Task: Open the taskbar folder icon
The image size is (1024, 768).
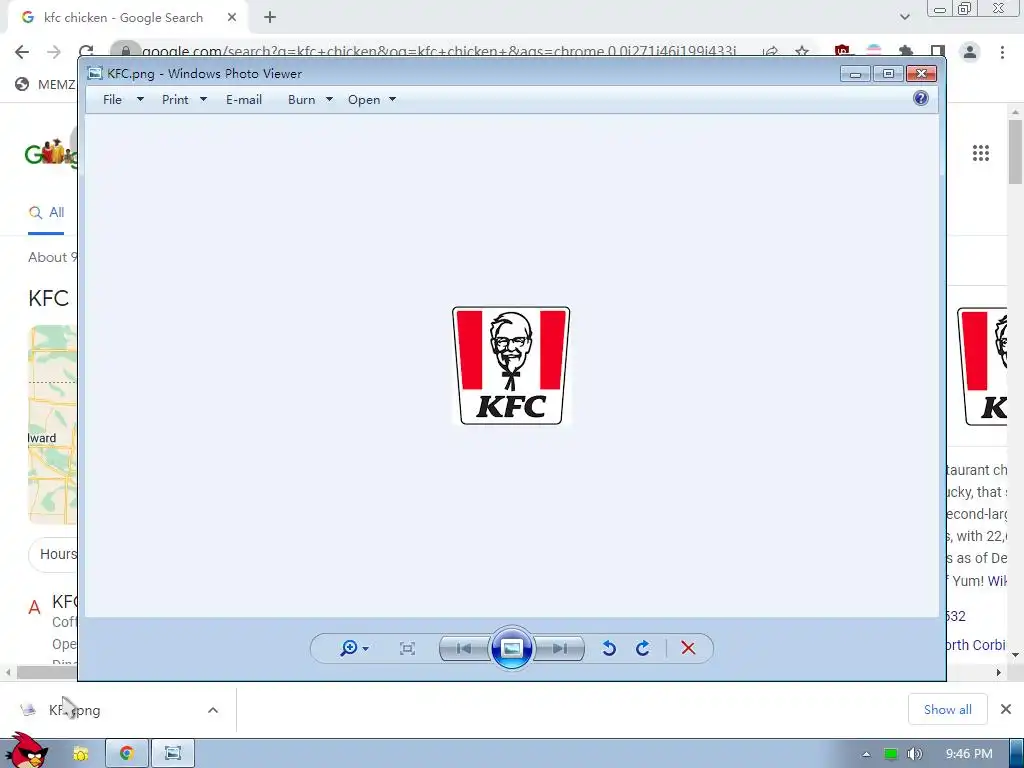Action: (81, 754)
